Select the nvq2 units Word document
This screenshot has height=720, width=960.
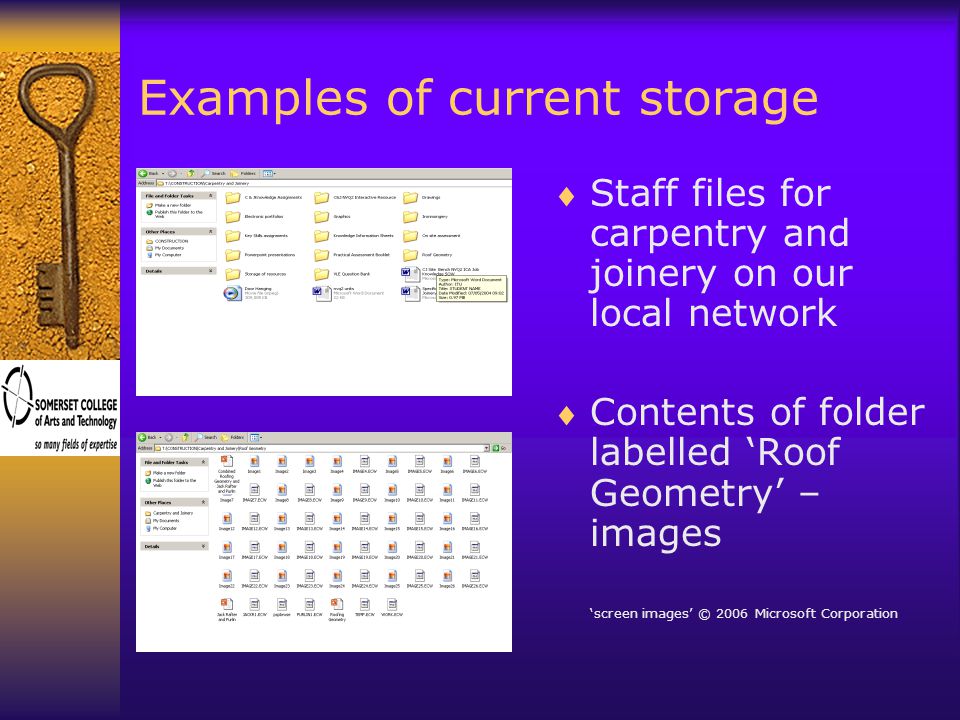[x=348, y=293]
